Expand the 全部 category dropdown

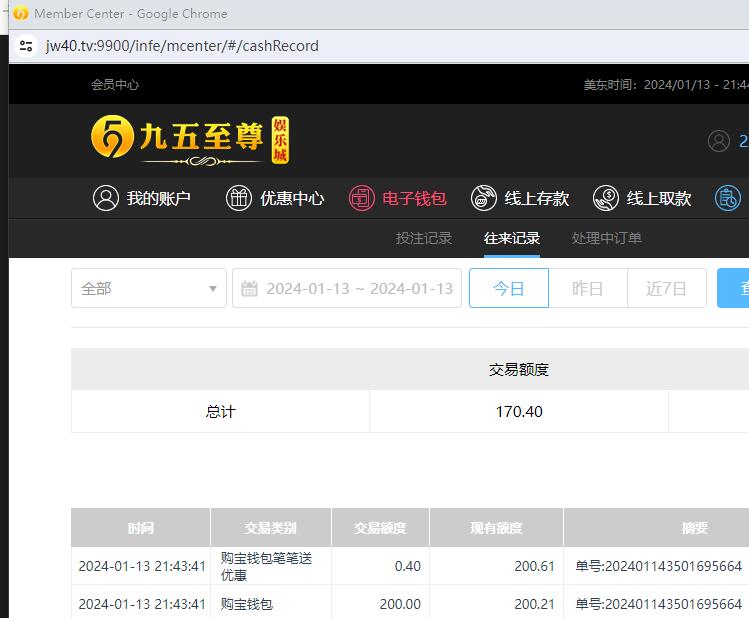(149, 288)
